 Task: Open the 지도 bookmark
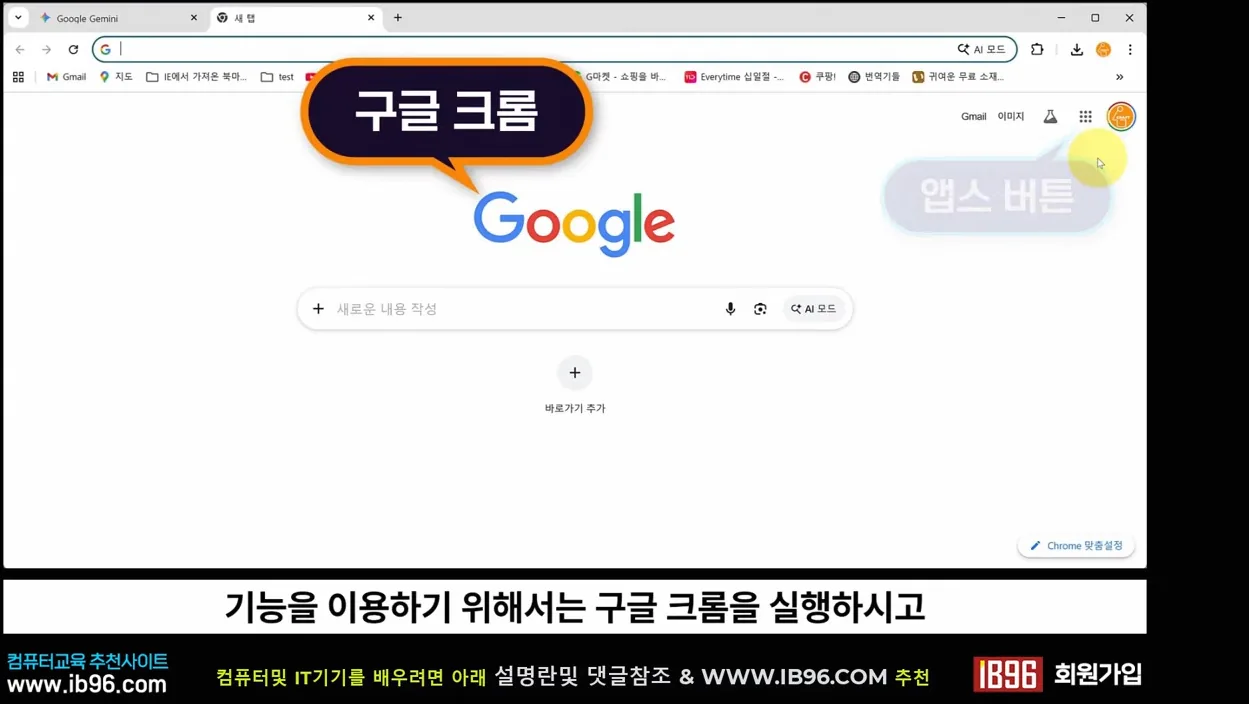tap(116, 77)
